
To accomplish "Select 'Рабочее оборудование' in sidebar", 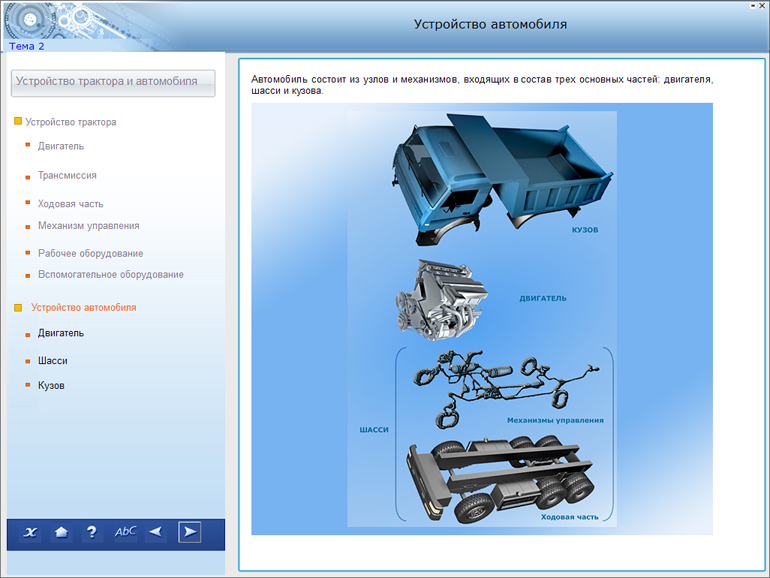I will (x=90, y=254).
